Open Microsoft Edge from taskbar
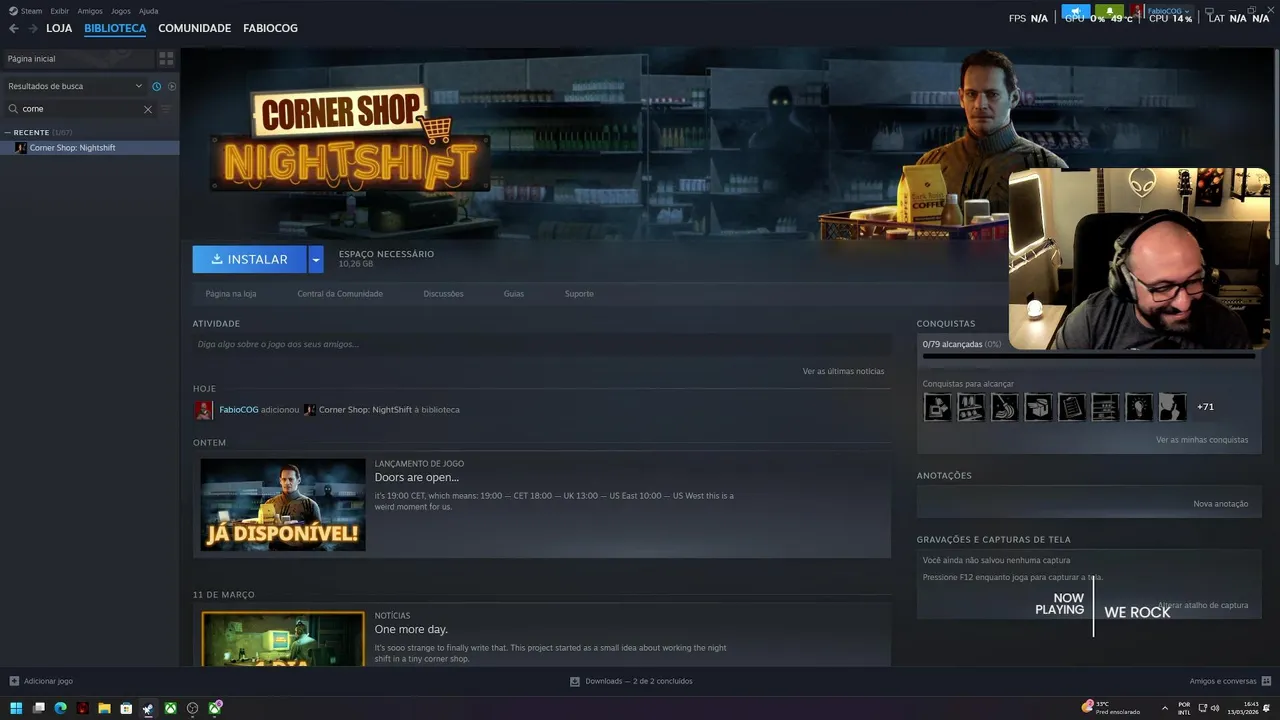The height and width of the screenshot is (720, 1280). coord(60,708)
